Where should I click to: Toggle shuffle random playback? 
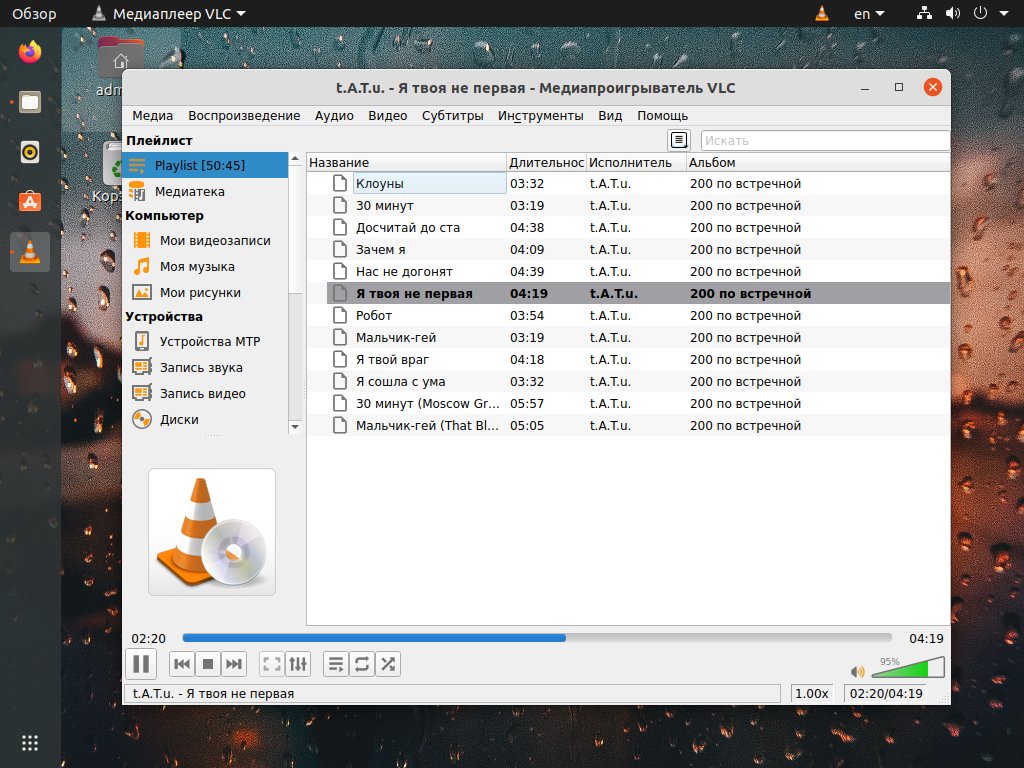pos(388,664)
